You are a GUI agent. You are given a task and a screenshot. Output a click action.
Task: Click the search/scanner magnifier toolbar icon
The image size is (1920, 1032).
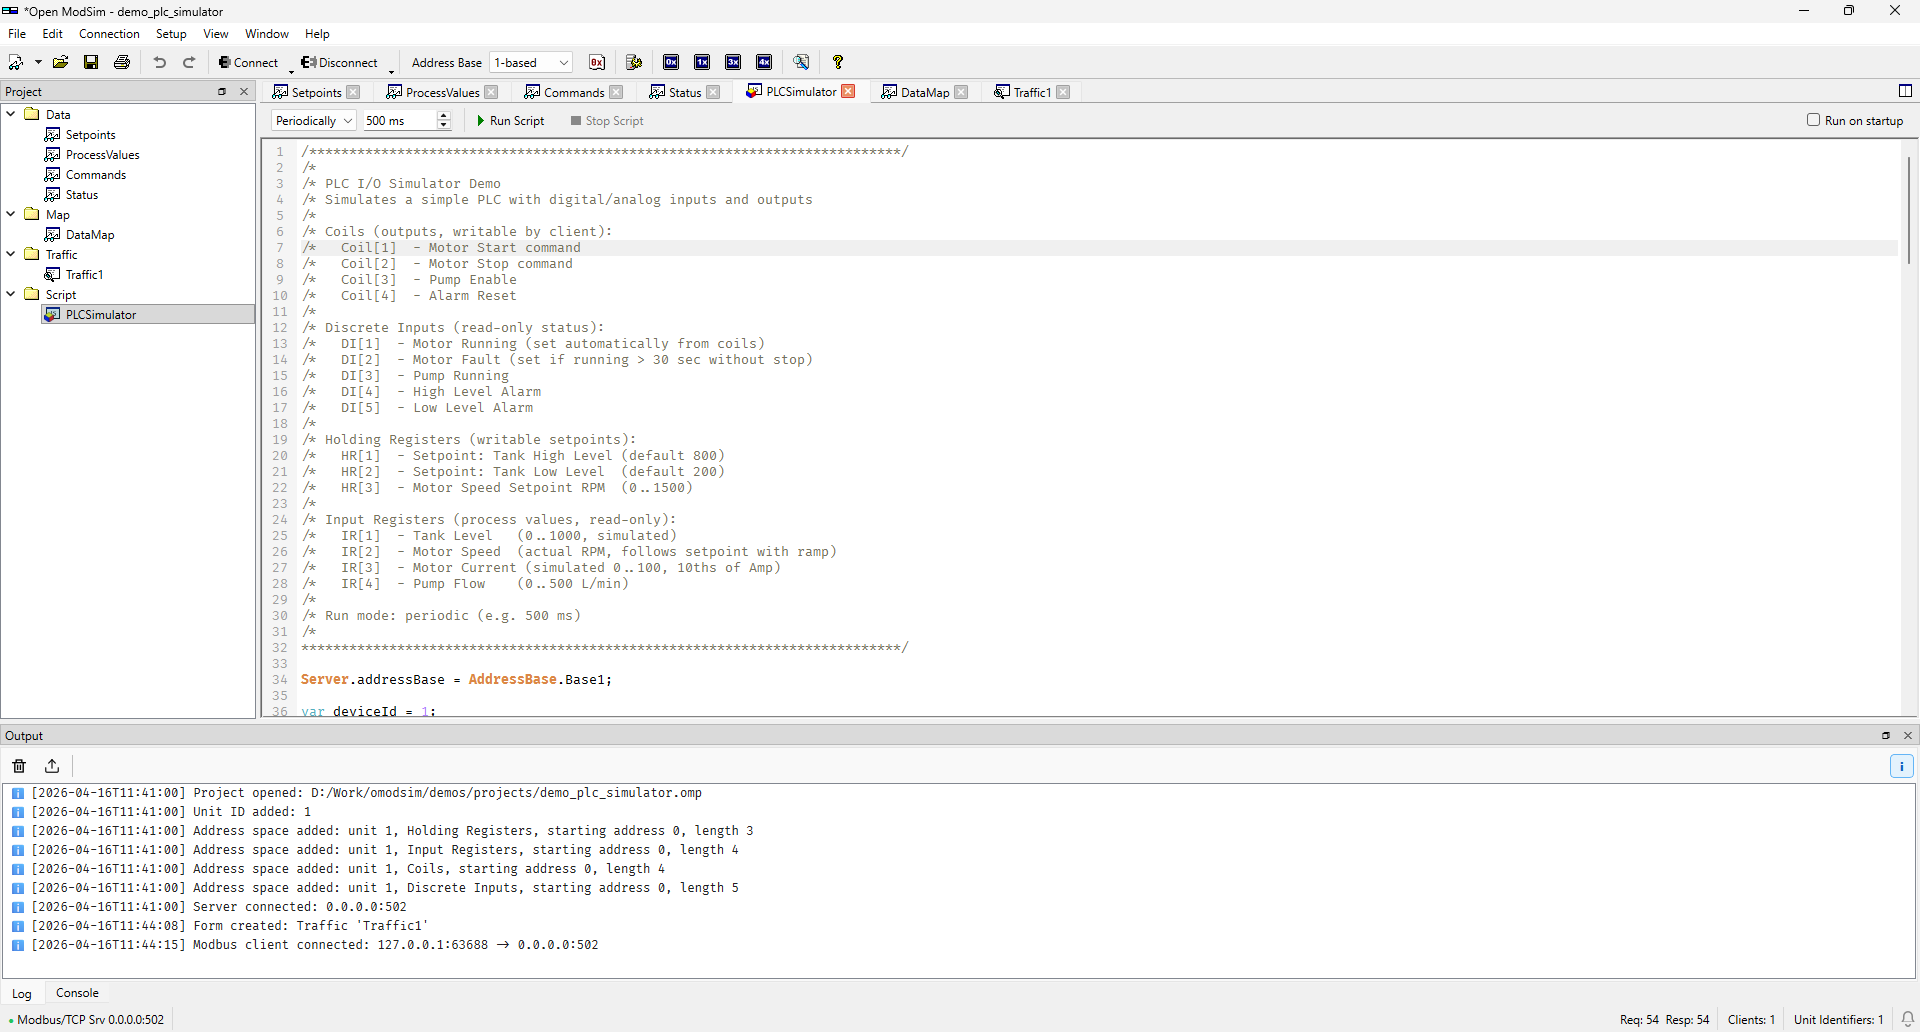tap(801, 62)
